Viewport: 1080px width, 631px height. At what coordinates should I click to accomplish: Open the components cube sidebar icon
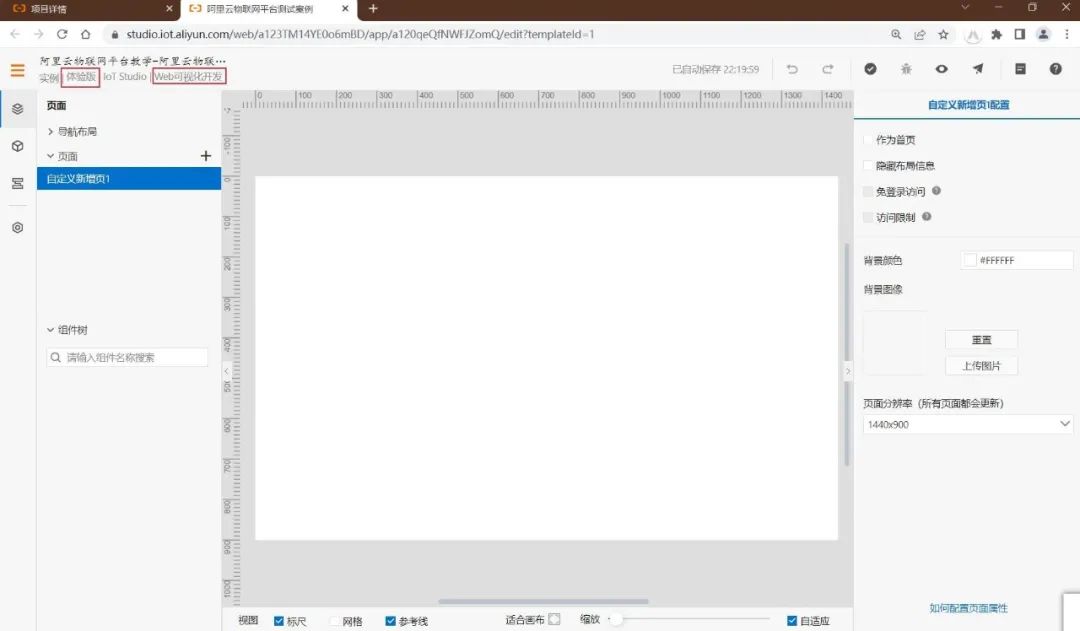[18, 146]
